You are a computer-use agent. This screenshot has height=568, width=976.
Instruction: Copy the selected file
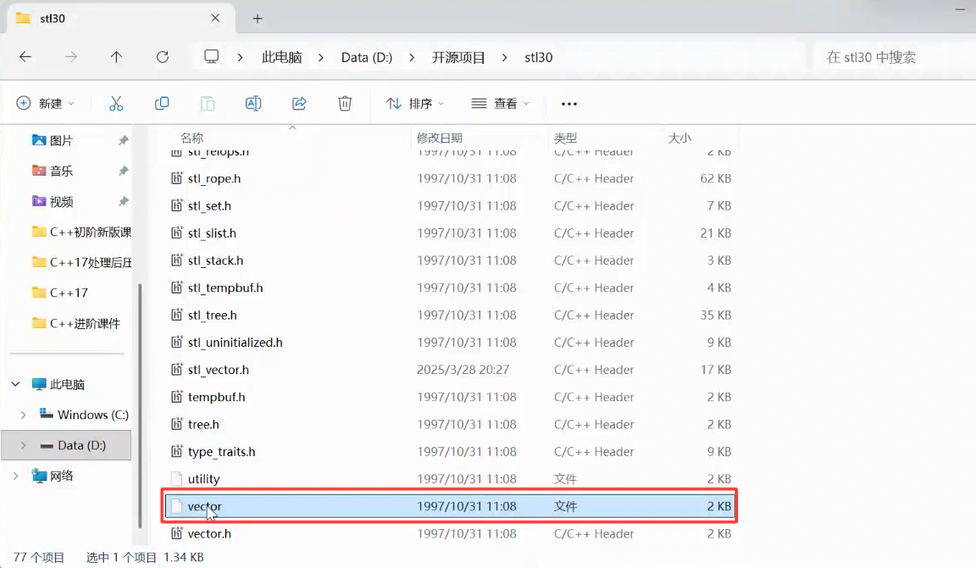point(162,103)
